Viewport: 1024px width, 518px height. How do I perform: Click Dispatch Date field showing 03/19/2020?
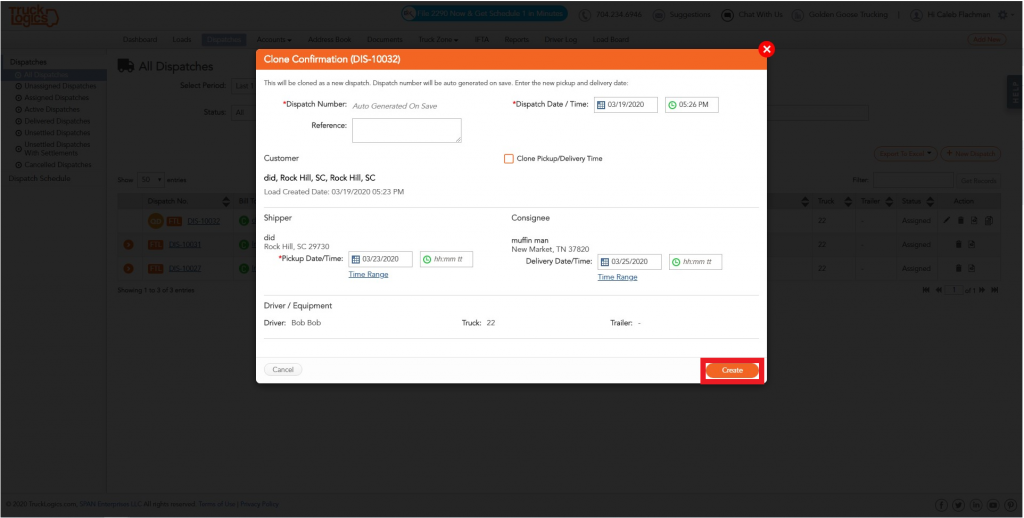(626, 105)
